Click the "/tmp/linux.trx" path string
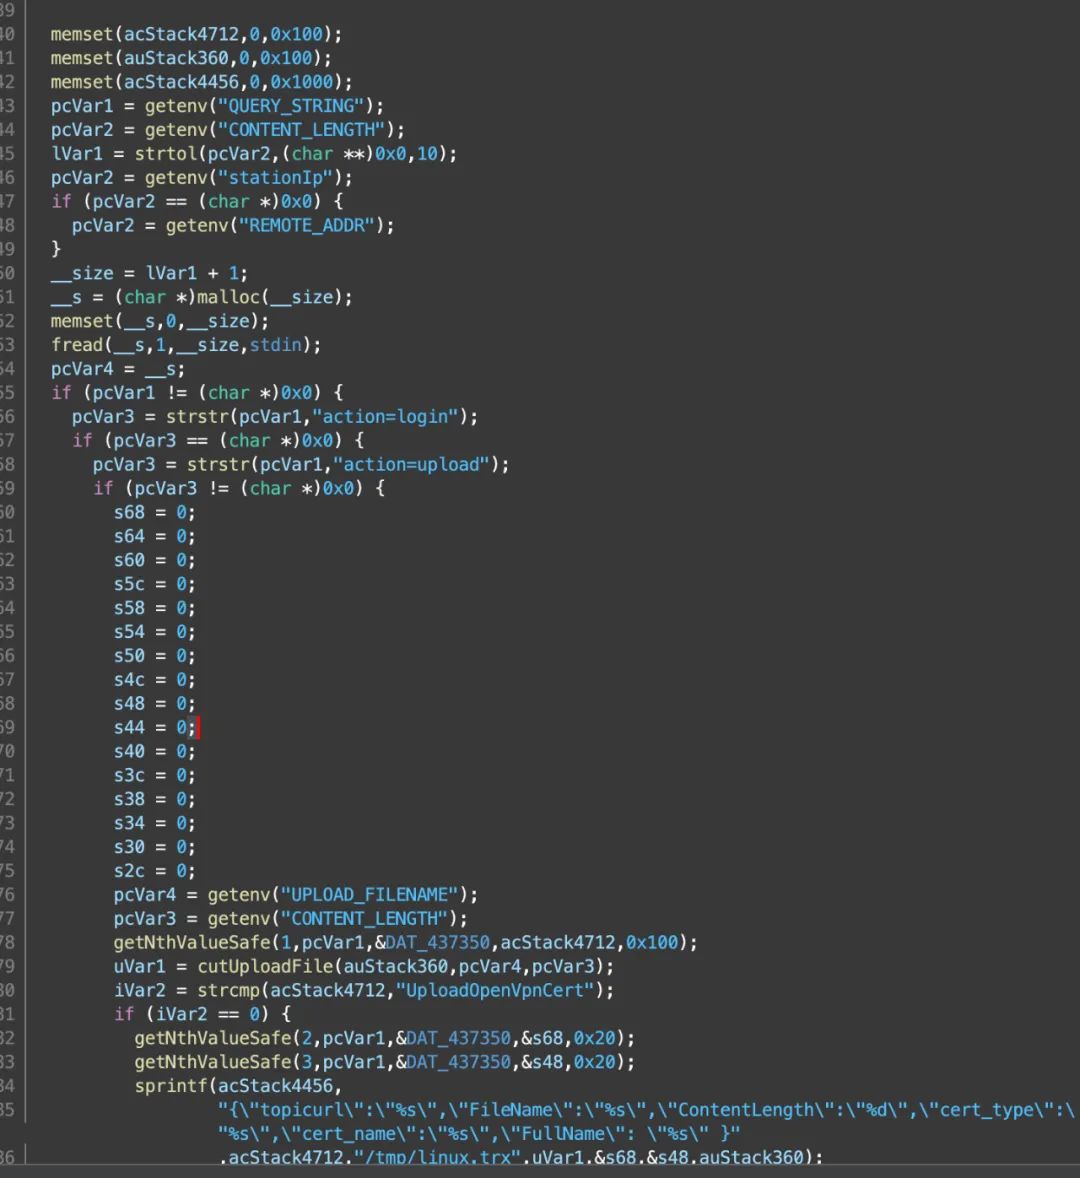The height and width of the screenshot is (1178, 1080). pyautogui.click(x=436, y=1158)
